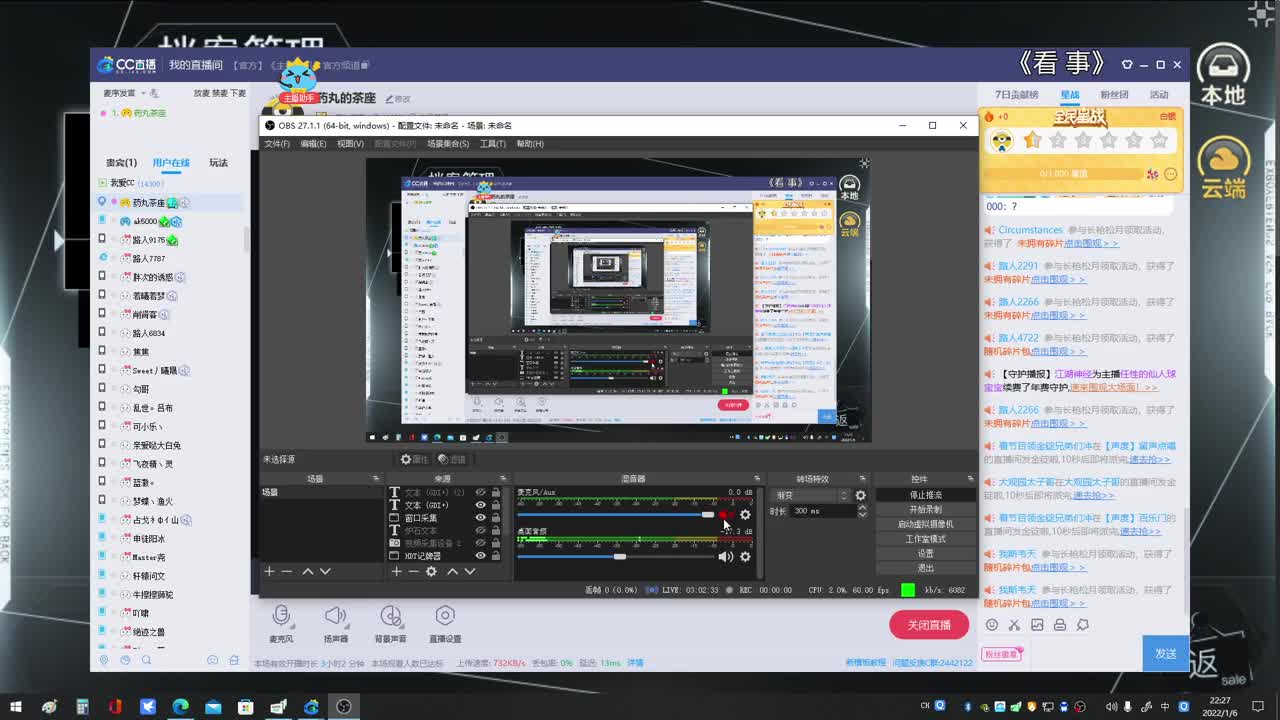Screen dimensions: 1280x720
Task: Open 麦克风/Aux audio settings gear
Action: click(745, 515)
